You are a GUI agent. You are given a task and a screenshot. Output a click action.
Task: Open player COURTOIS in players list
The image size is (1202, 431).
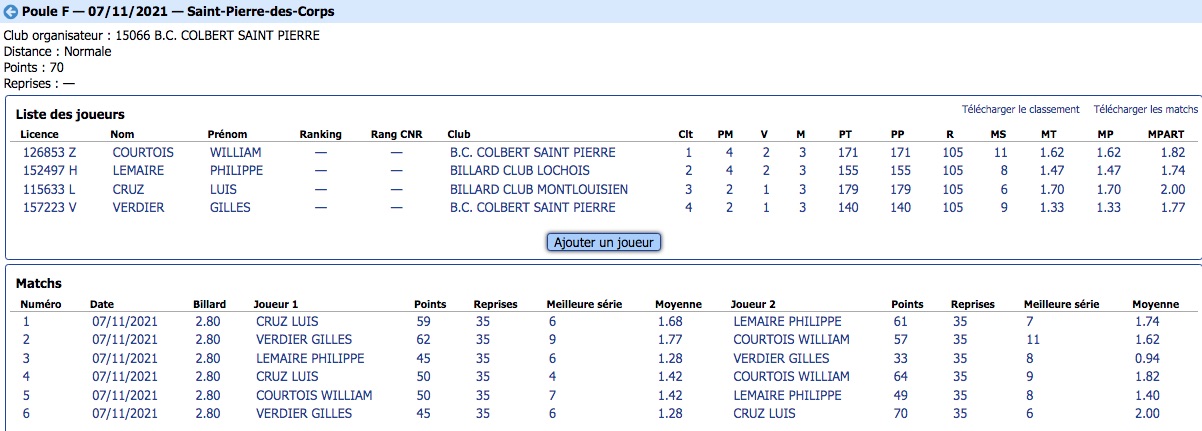[143, 153]
